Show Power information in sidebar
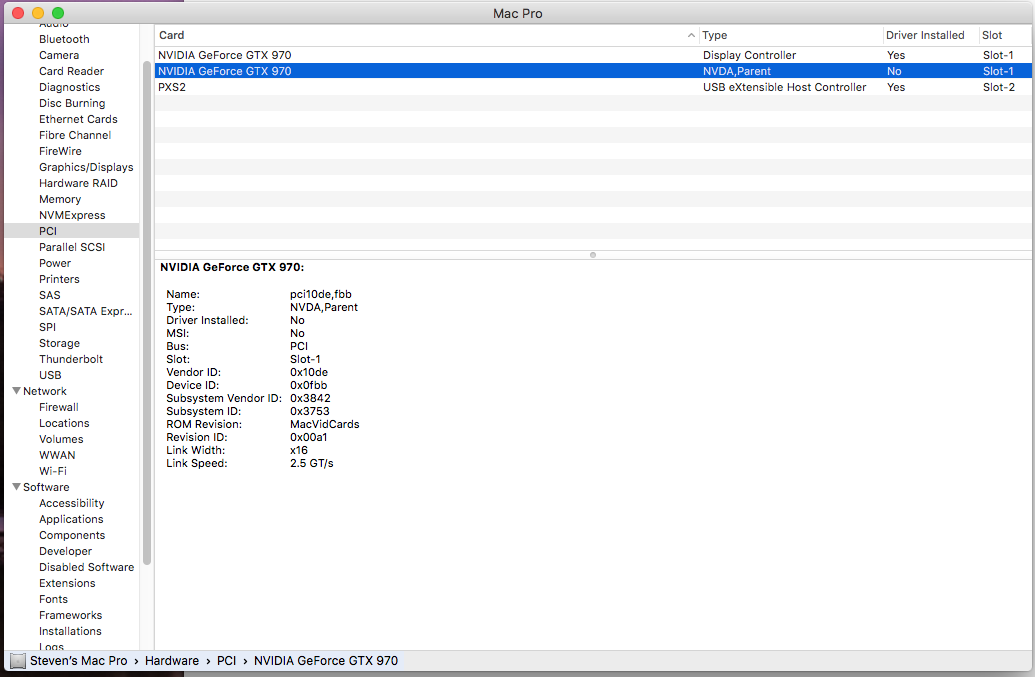 click(55, 263)
